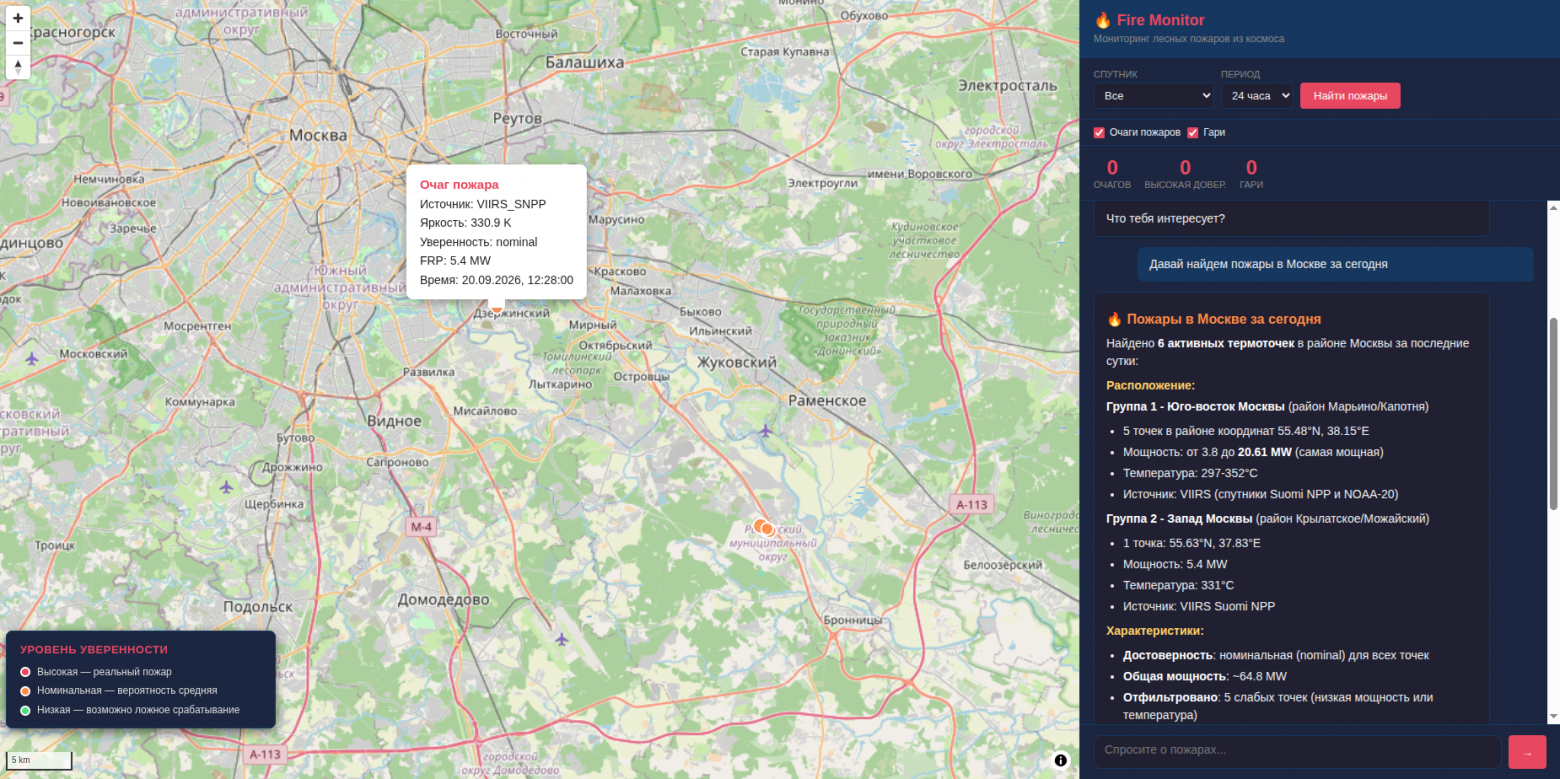The height and width of the screenshot is (779, 1560).
Task: Click the Характеристики: subheading in chat
Action: click(x=1155, y=631)
